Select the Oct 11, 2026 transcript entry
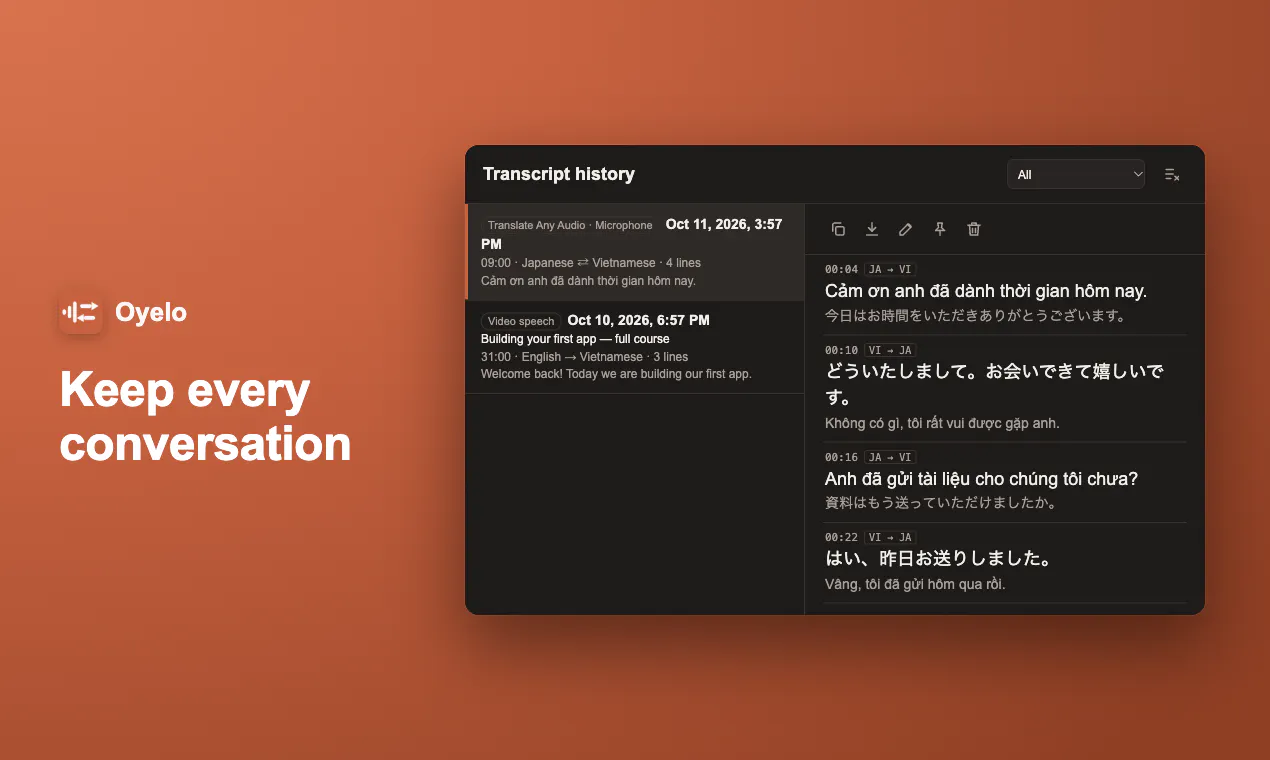This screenshot has width=1270, height=760. (635, 252)
